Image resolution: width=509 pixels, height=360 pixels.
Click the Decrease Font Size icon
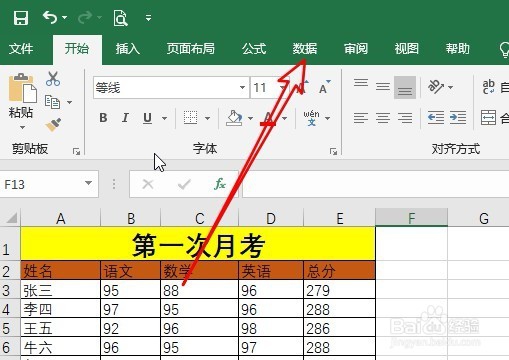point(324,87)
